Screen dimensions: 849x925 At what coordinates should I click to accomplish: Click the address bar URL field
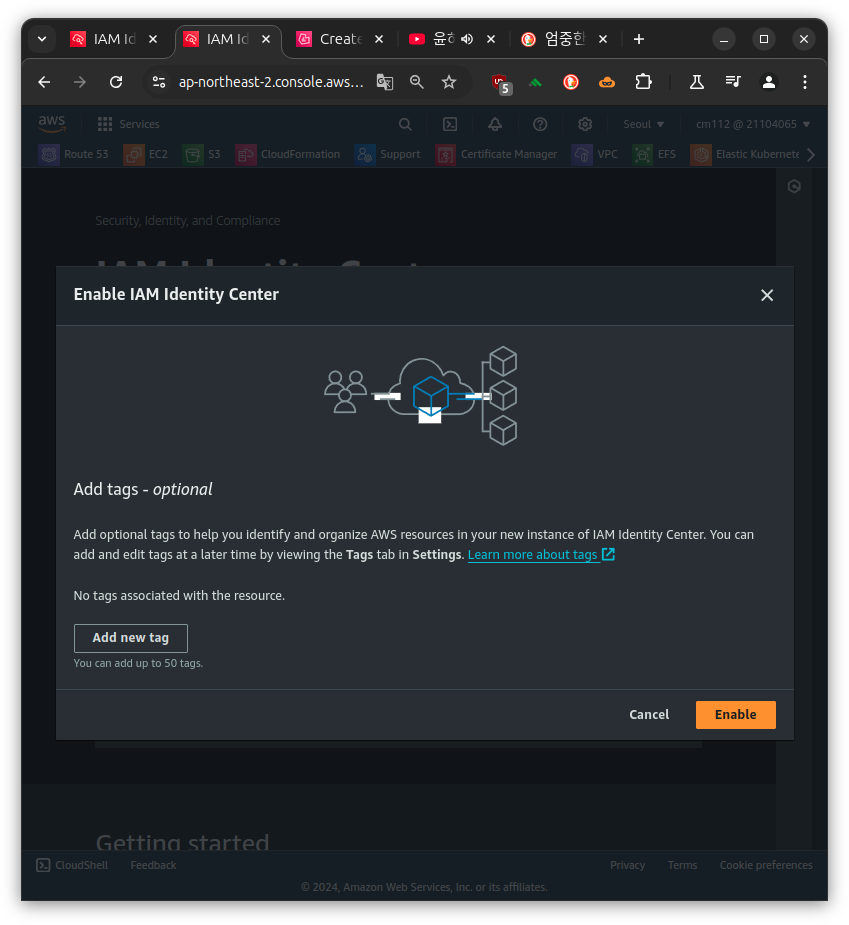[271, 82]
